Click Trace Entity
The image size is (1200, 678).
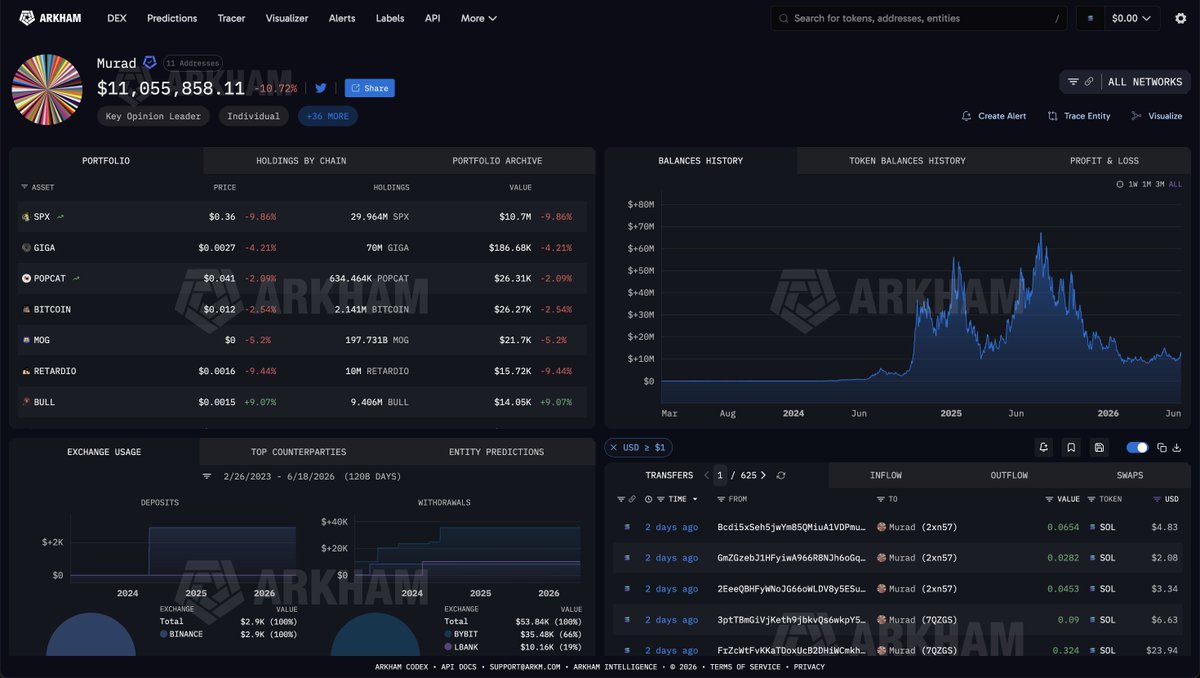point(1079,116)
